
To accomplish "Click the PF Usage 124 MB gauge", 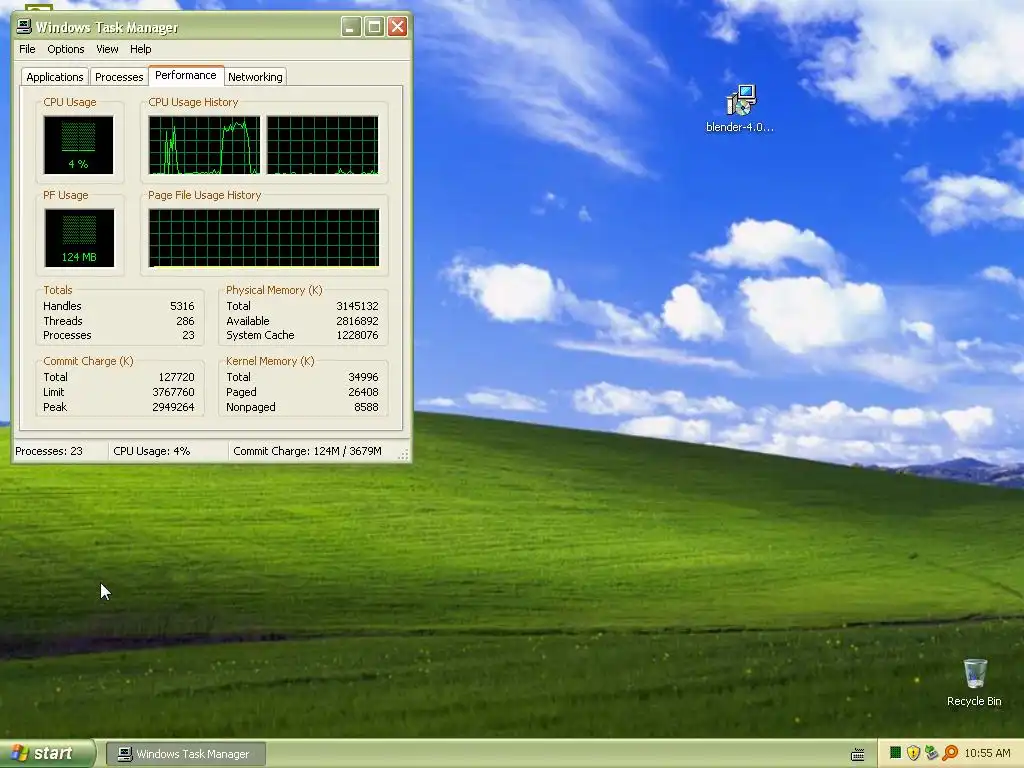I will [79, 238].
